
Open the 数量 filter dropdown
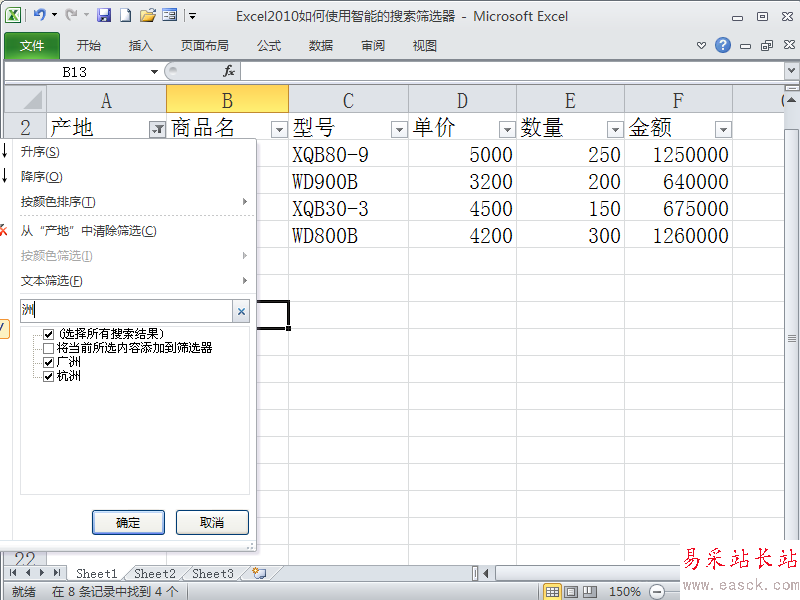(615, 130)
